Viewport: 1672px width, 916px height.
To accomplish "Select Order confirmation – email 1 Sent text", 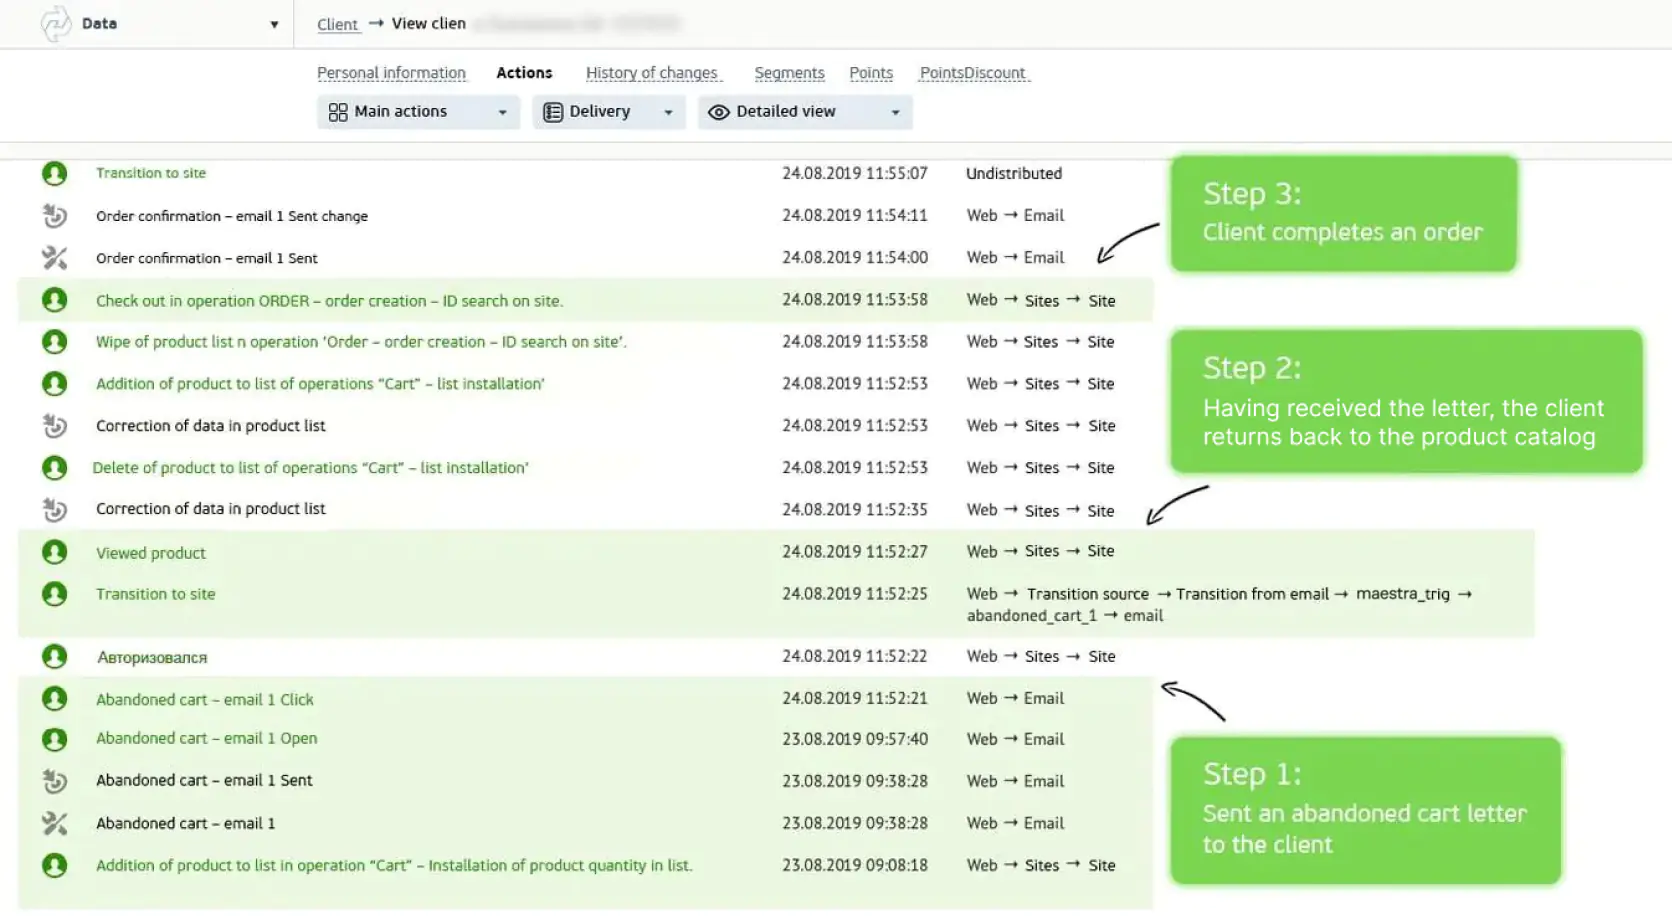I will tap(207, 258).
